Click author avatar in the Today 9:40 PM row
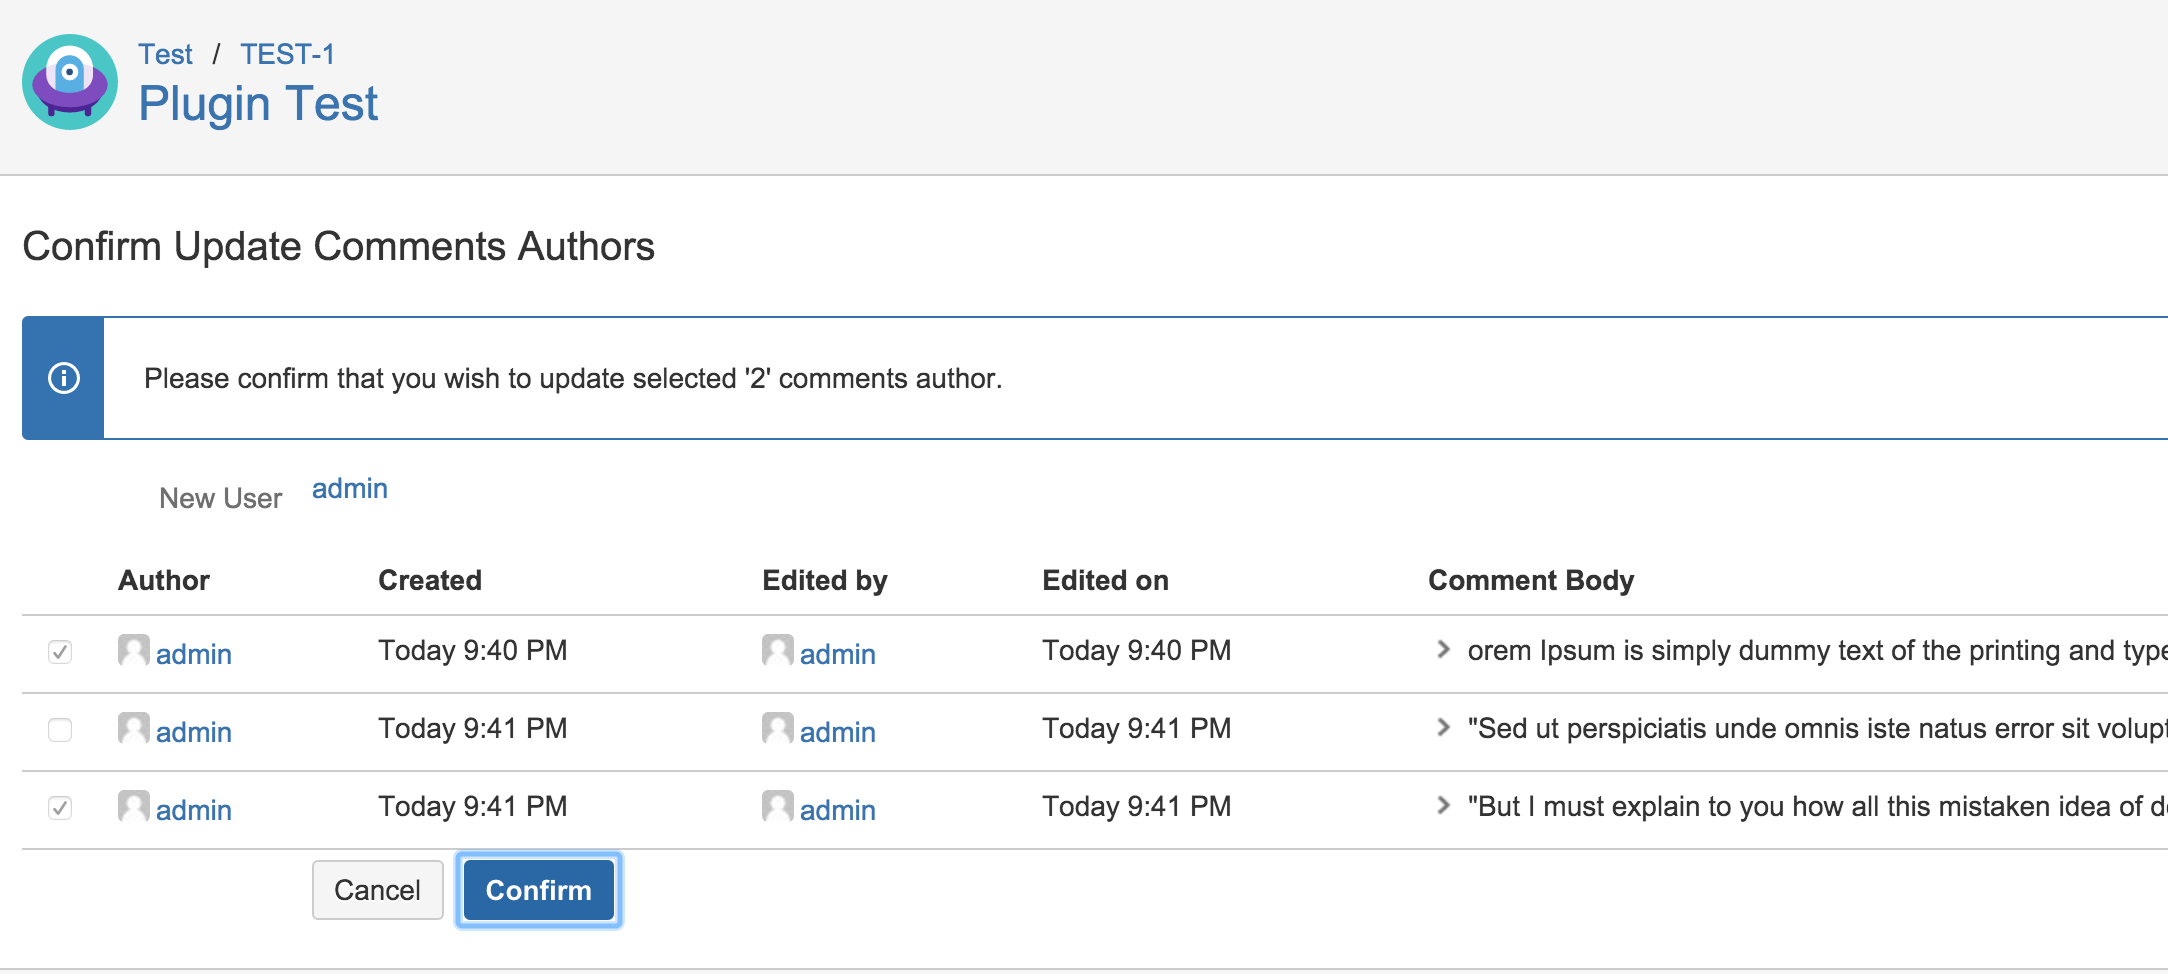This screenshot has width=2168, height=974. [134, 650]
